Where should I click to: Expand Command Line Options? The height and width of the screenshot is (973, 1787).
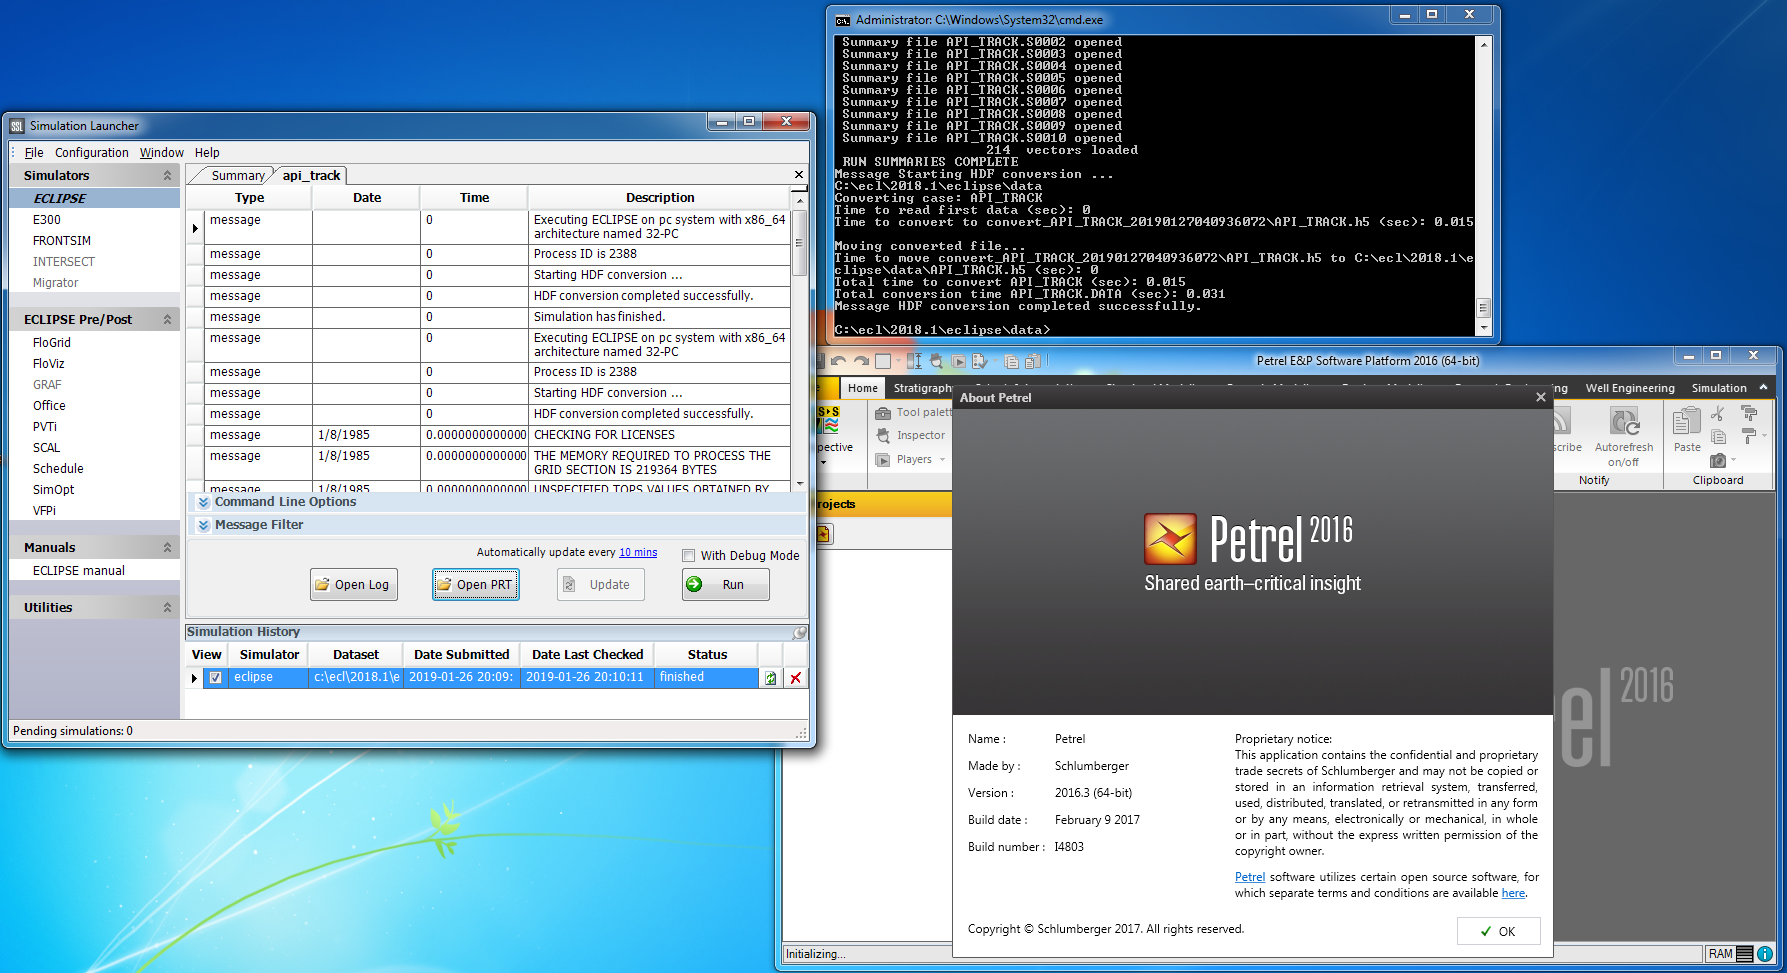[x=204, y=502]
